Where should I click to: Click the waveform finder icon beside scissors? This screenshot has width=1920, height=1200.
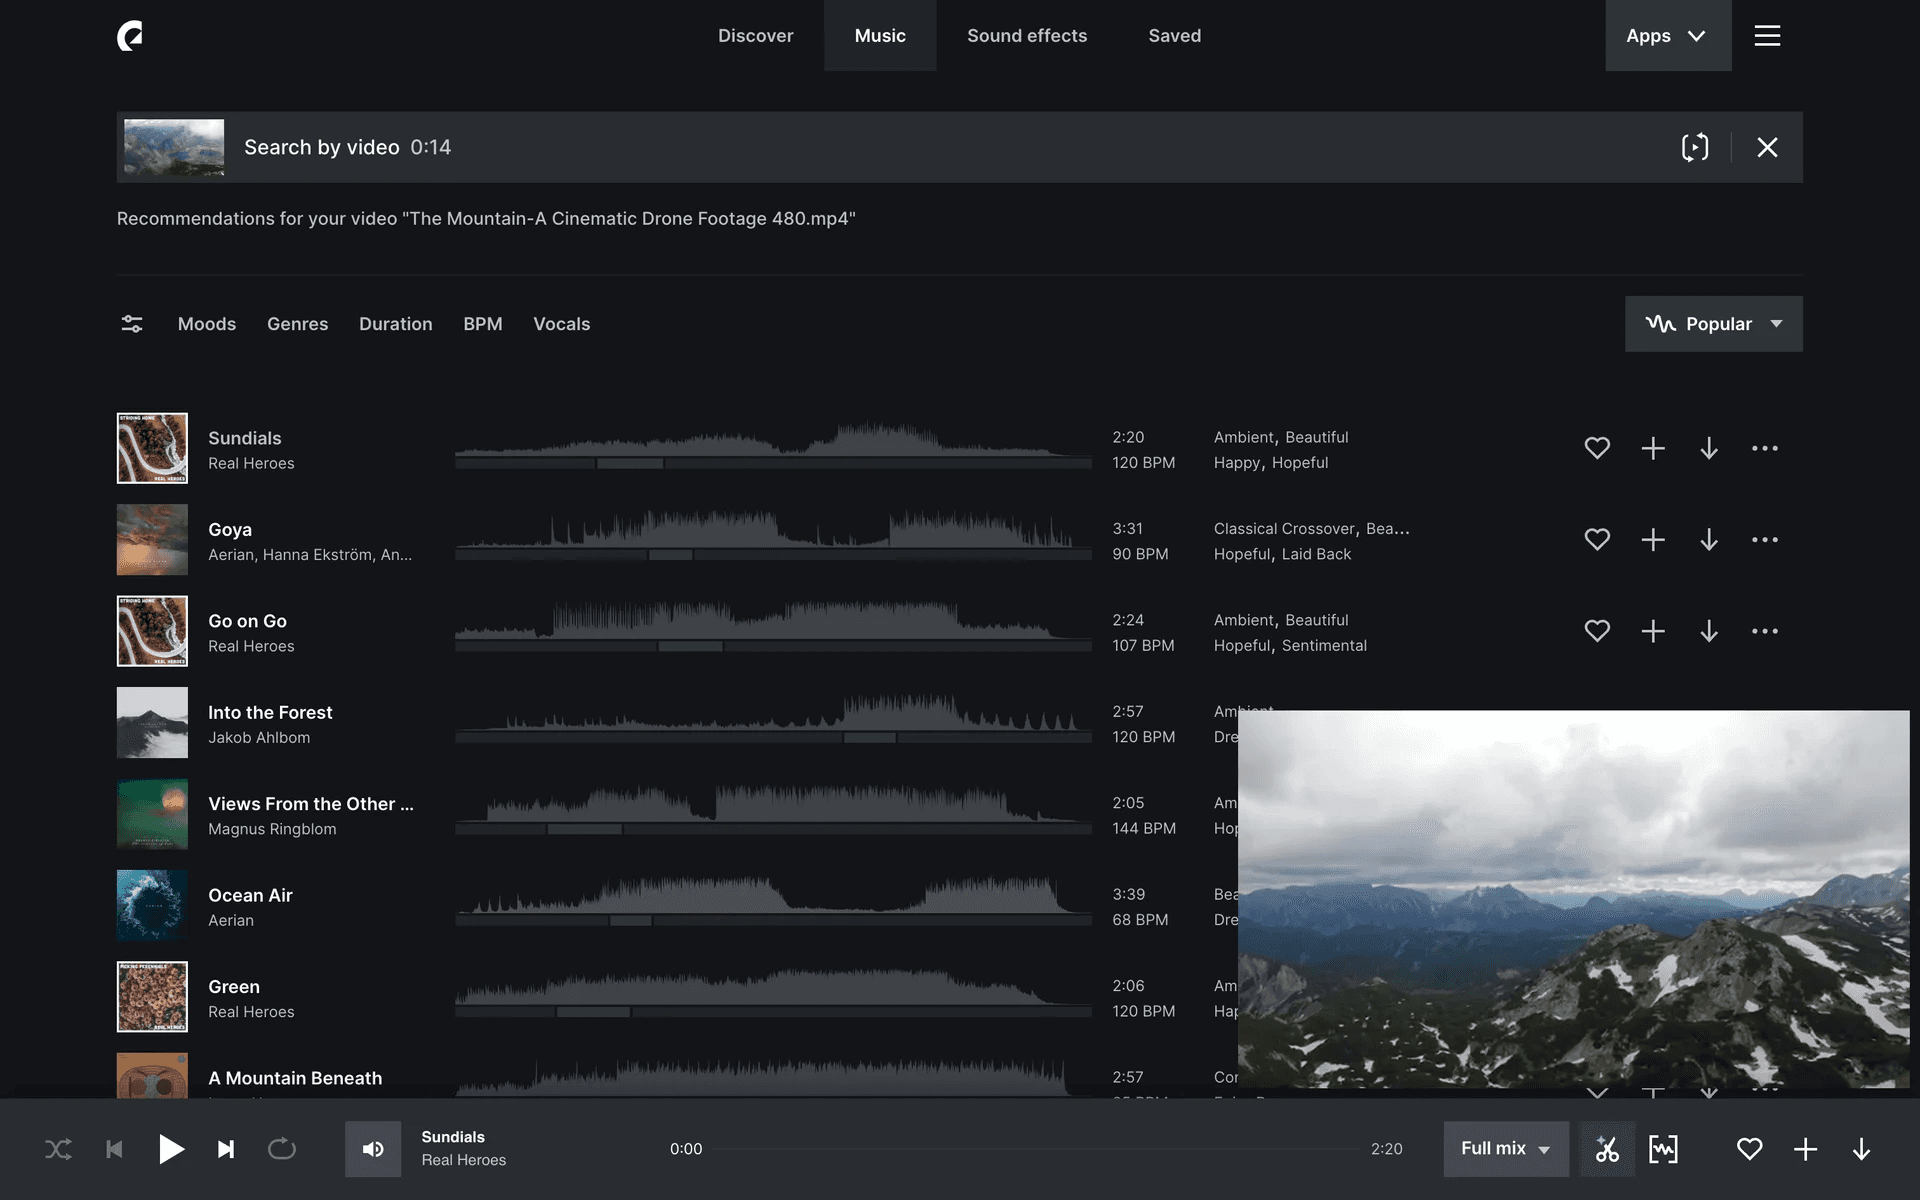[x=1663, y=1149]
